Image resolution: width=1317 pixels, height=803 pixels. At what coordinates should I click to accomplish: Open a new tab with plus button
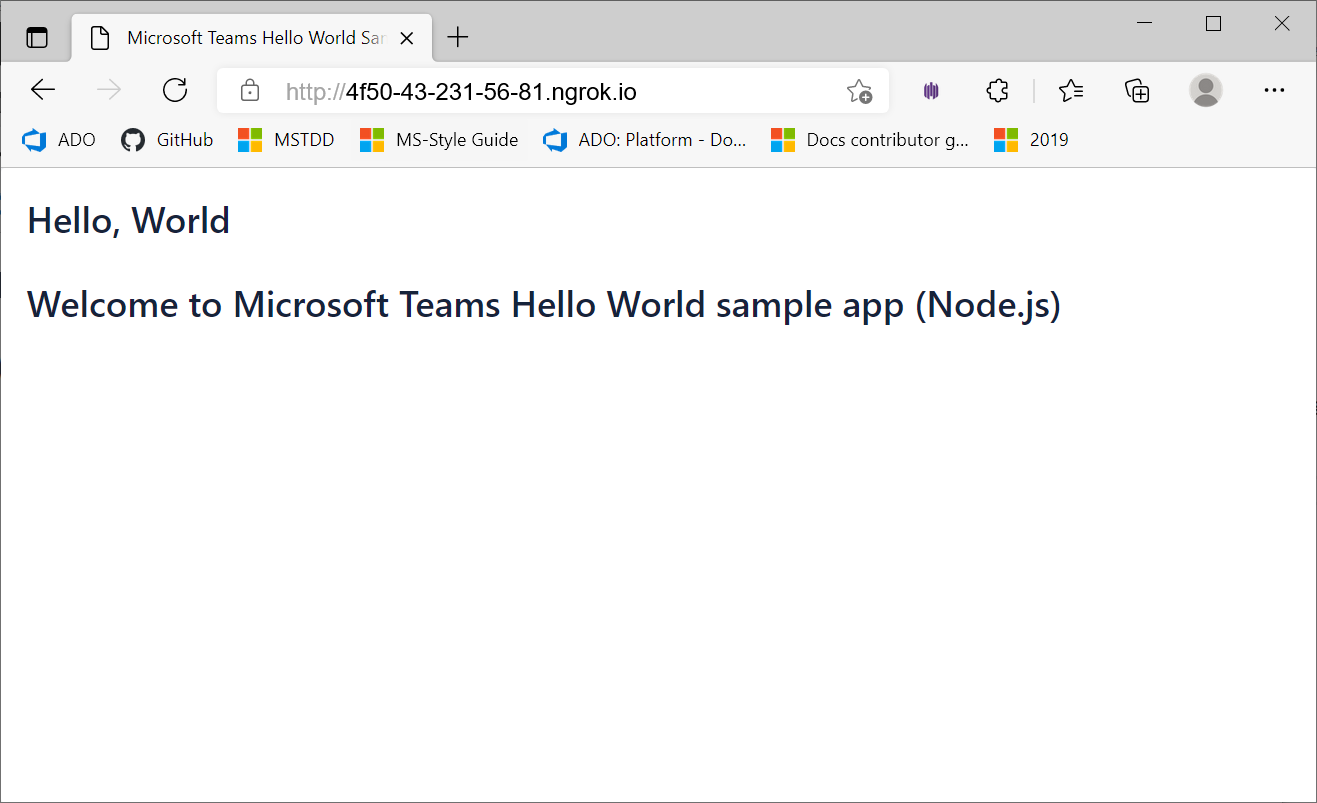tap(457, 38)
